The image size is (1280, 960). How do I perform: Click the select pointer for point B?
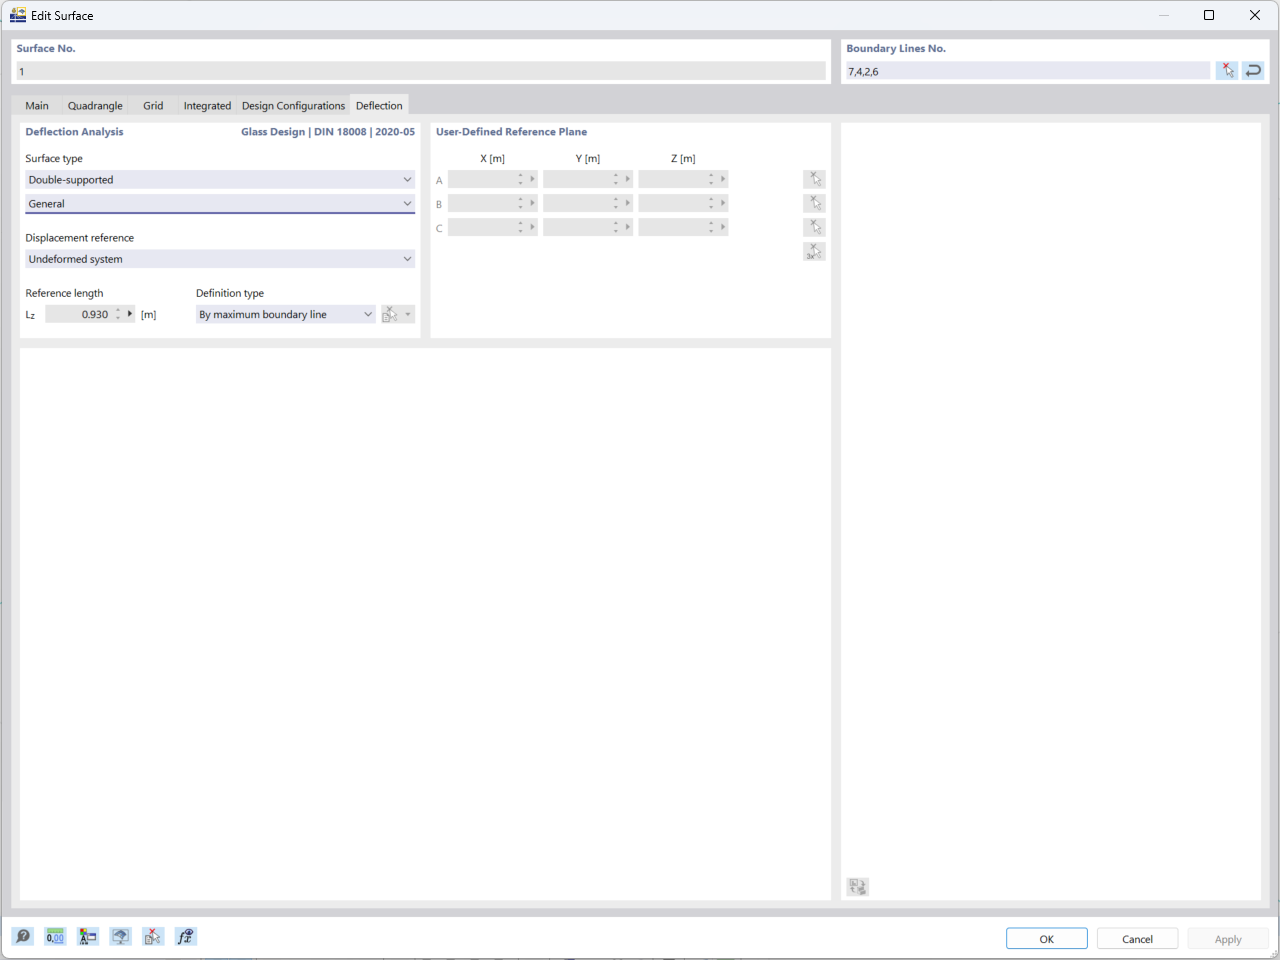[x=814, y=202]
